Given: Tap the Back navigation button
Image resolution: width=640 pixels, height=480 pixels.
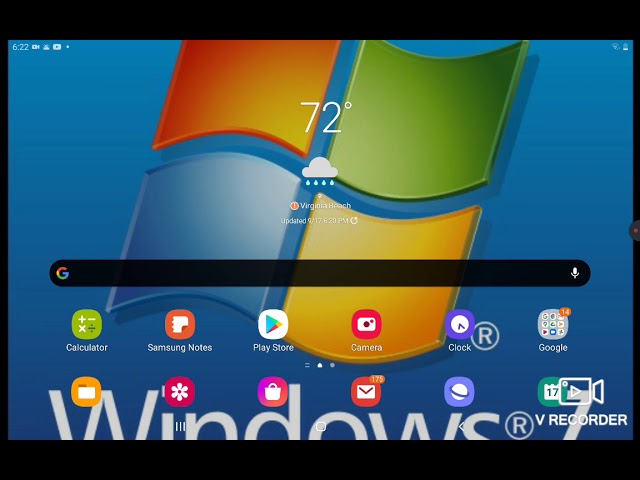Looking at the screenshot, I should pyautogui.click(x=461, y=427).
